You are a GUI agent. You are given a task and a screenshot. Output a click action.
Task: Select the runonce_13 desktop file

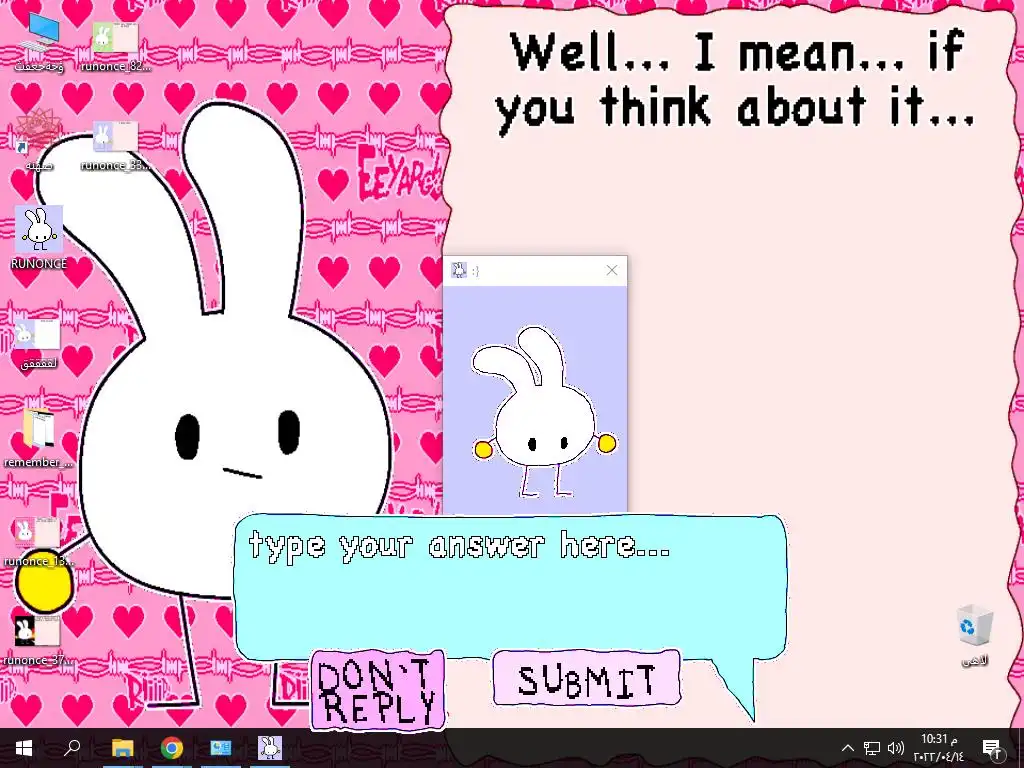click(x=38, y=541)
